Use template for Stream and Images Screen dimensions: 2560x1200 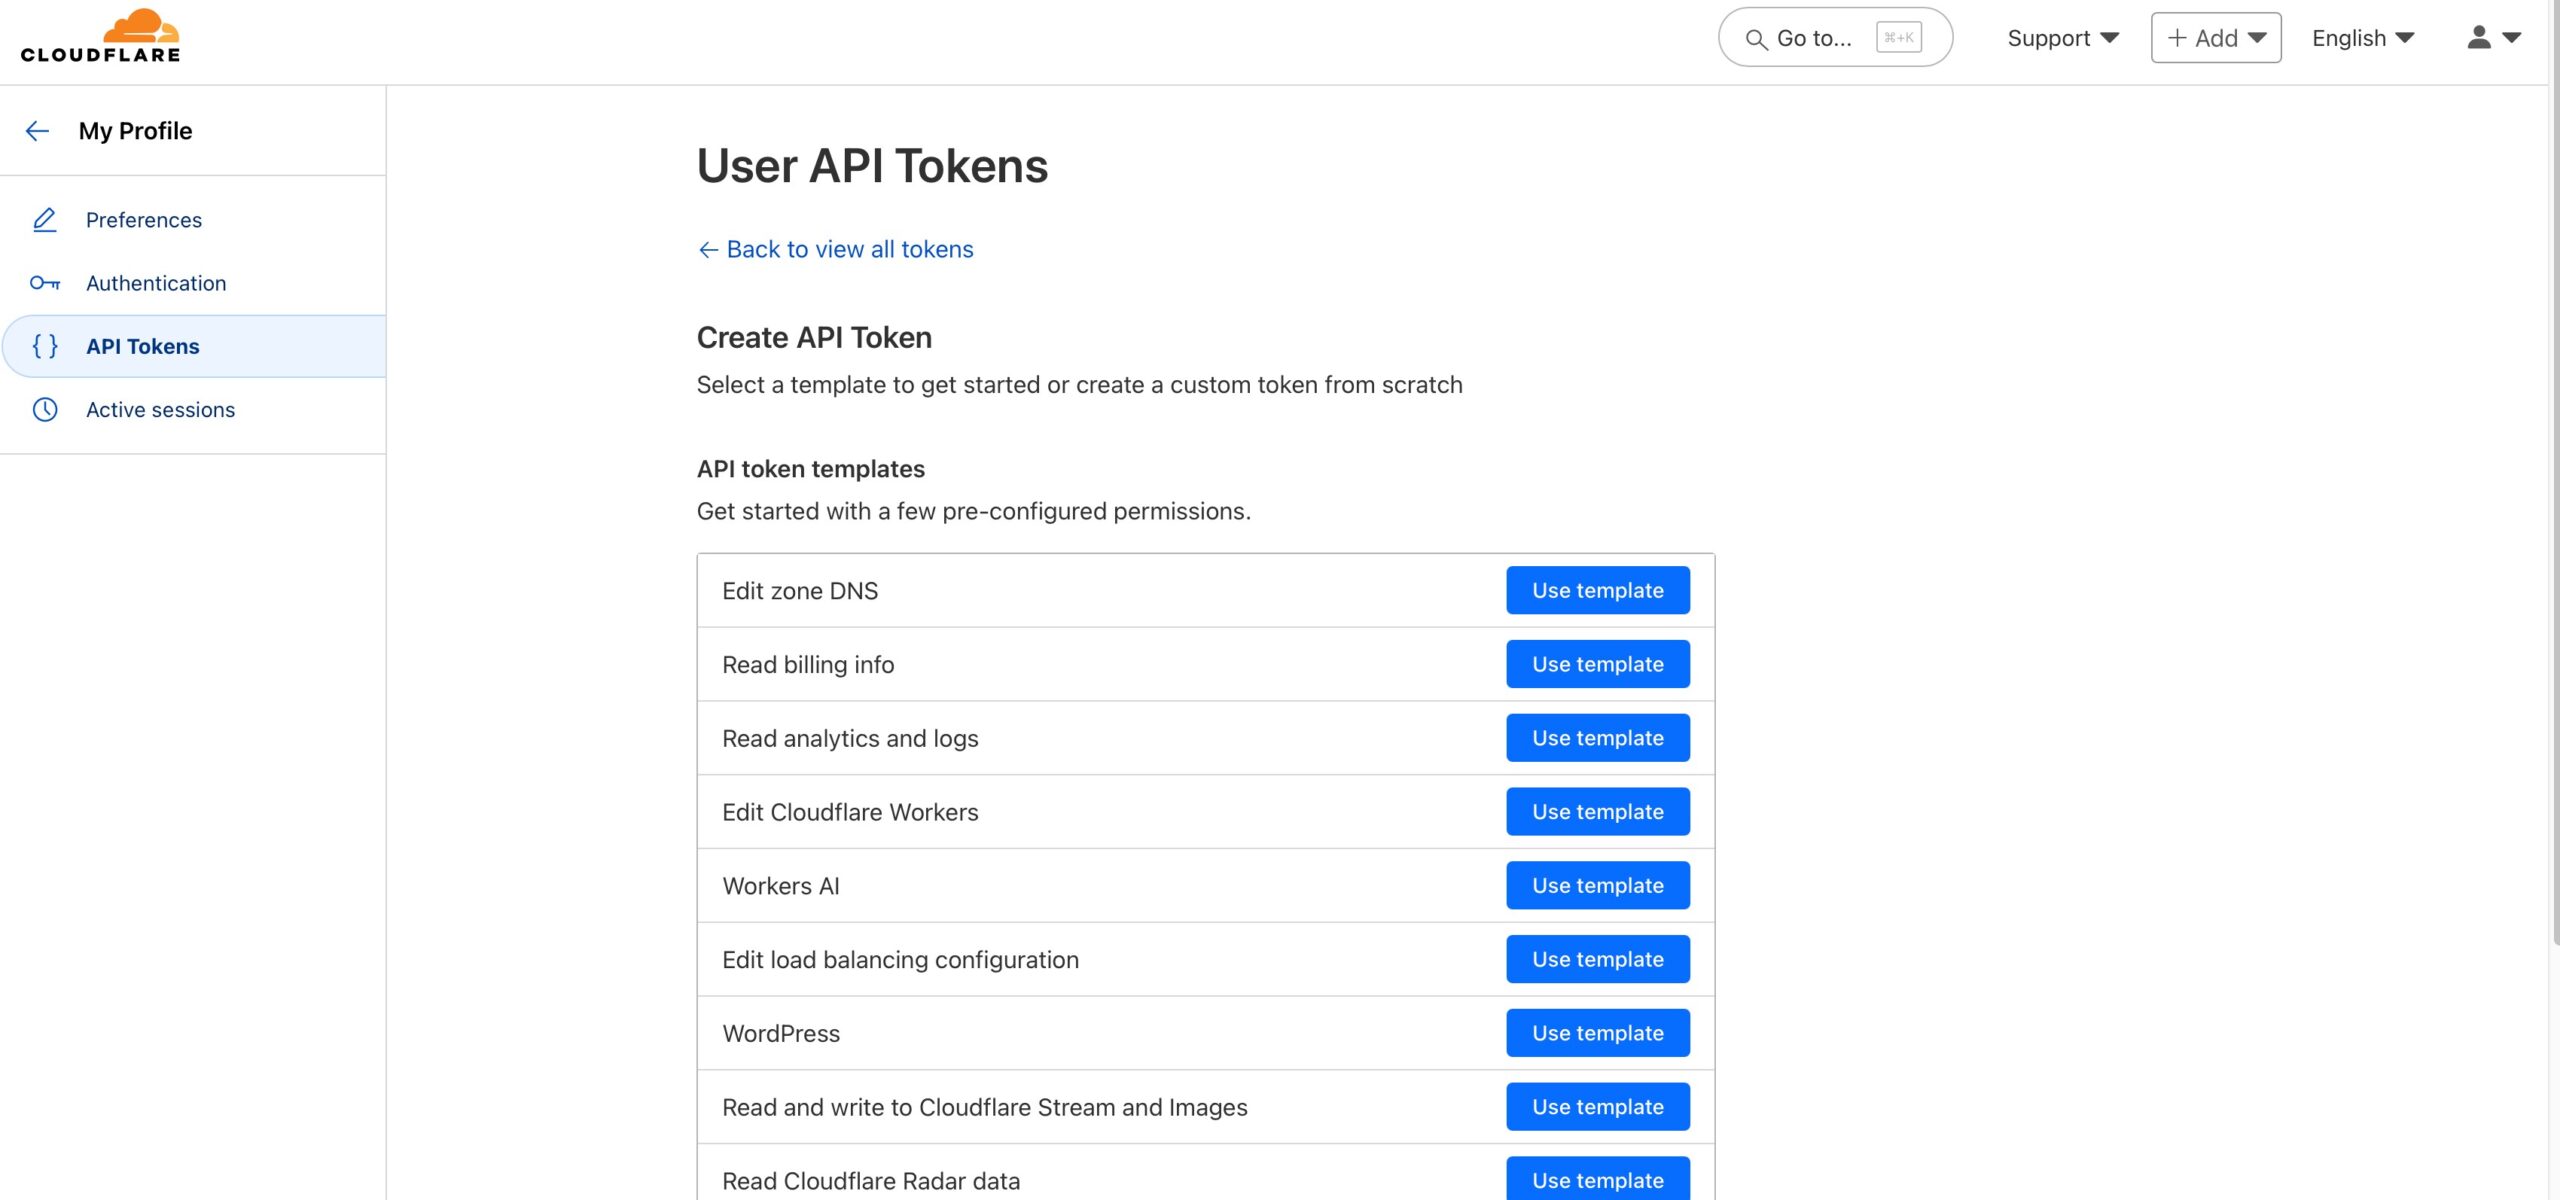[x=1598, y=1107]
